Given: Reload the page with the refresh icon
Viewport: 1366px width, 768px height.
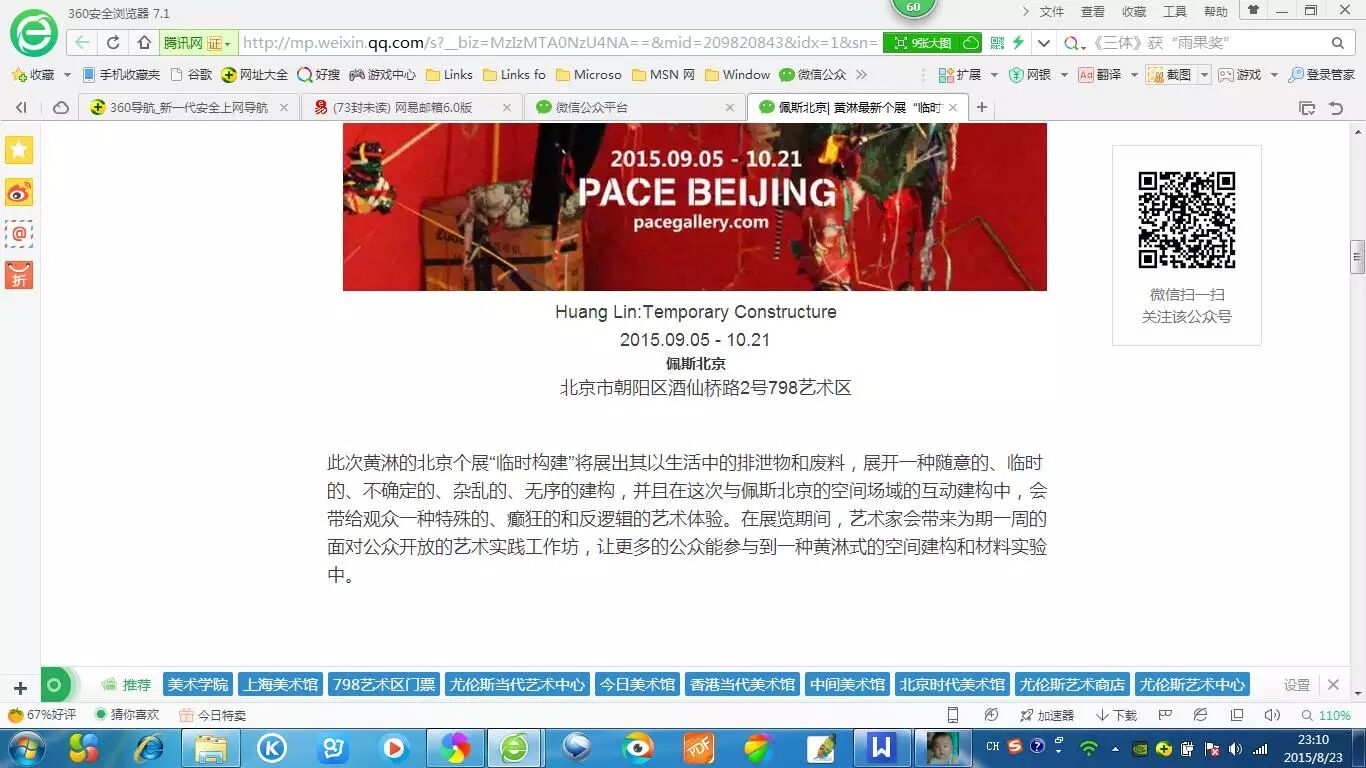Looking at the screenshot, I should click(113, 43).
